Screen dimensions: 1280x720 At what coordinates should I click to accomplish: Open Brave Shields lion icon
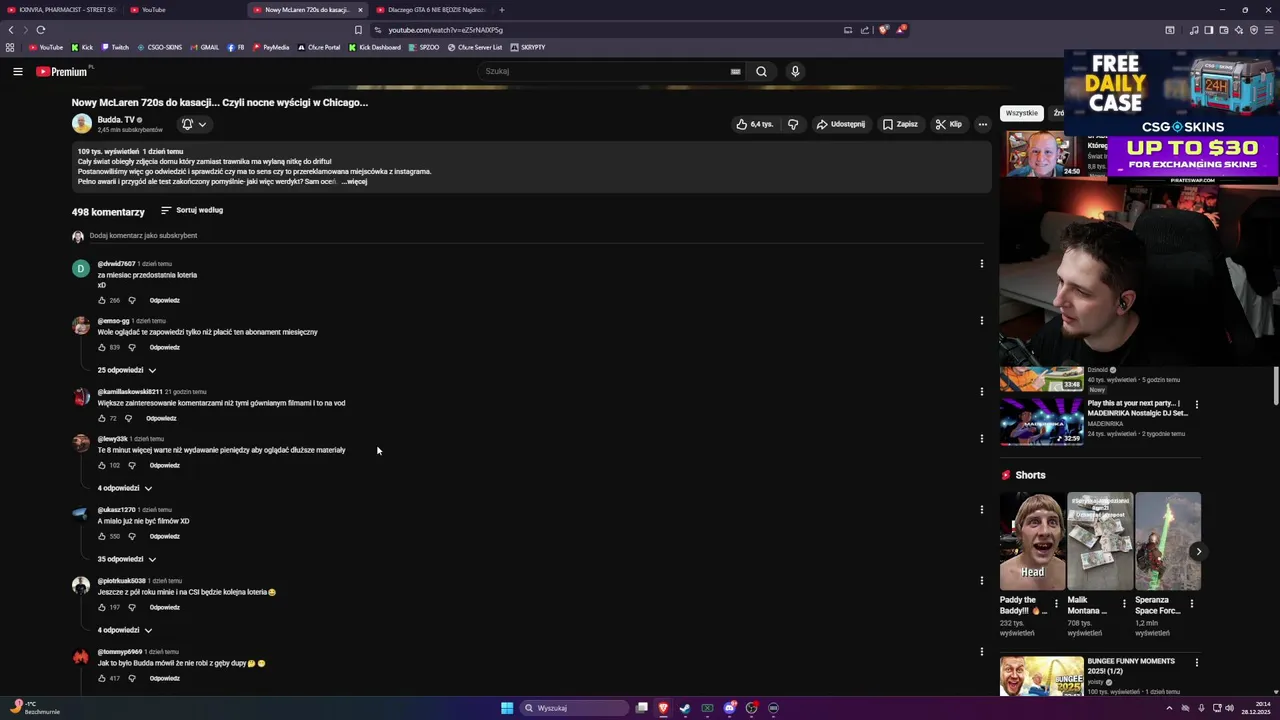coord(883,30)
